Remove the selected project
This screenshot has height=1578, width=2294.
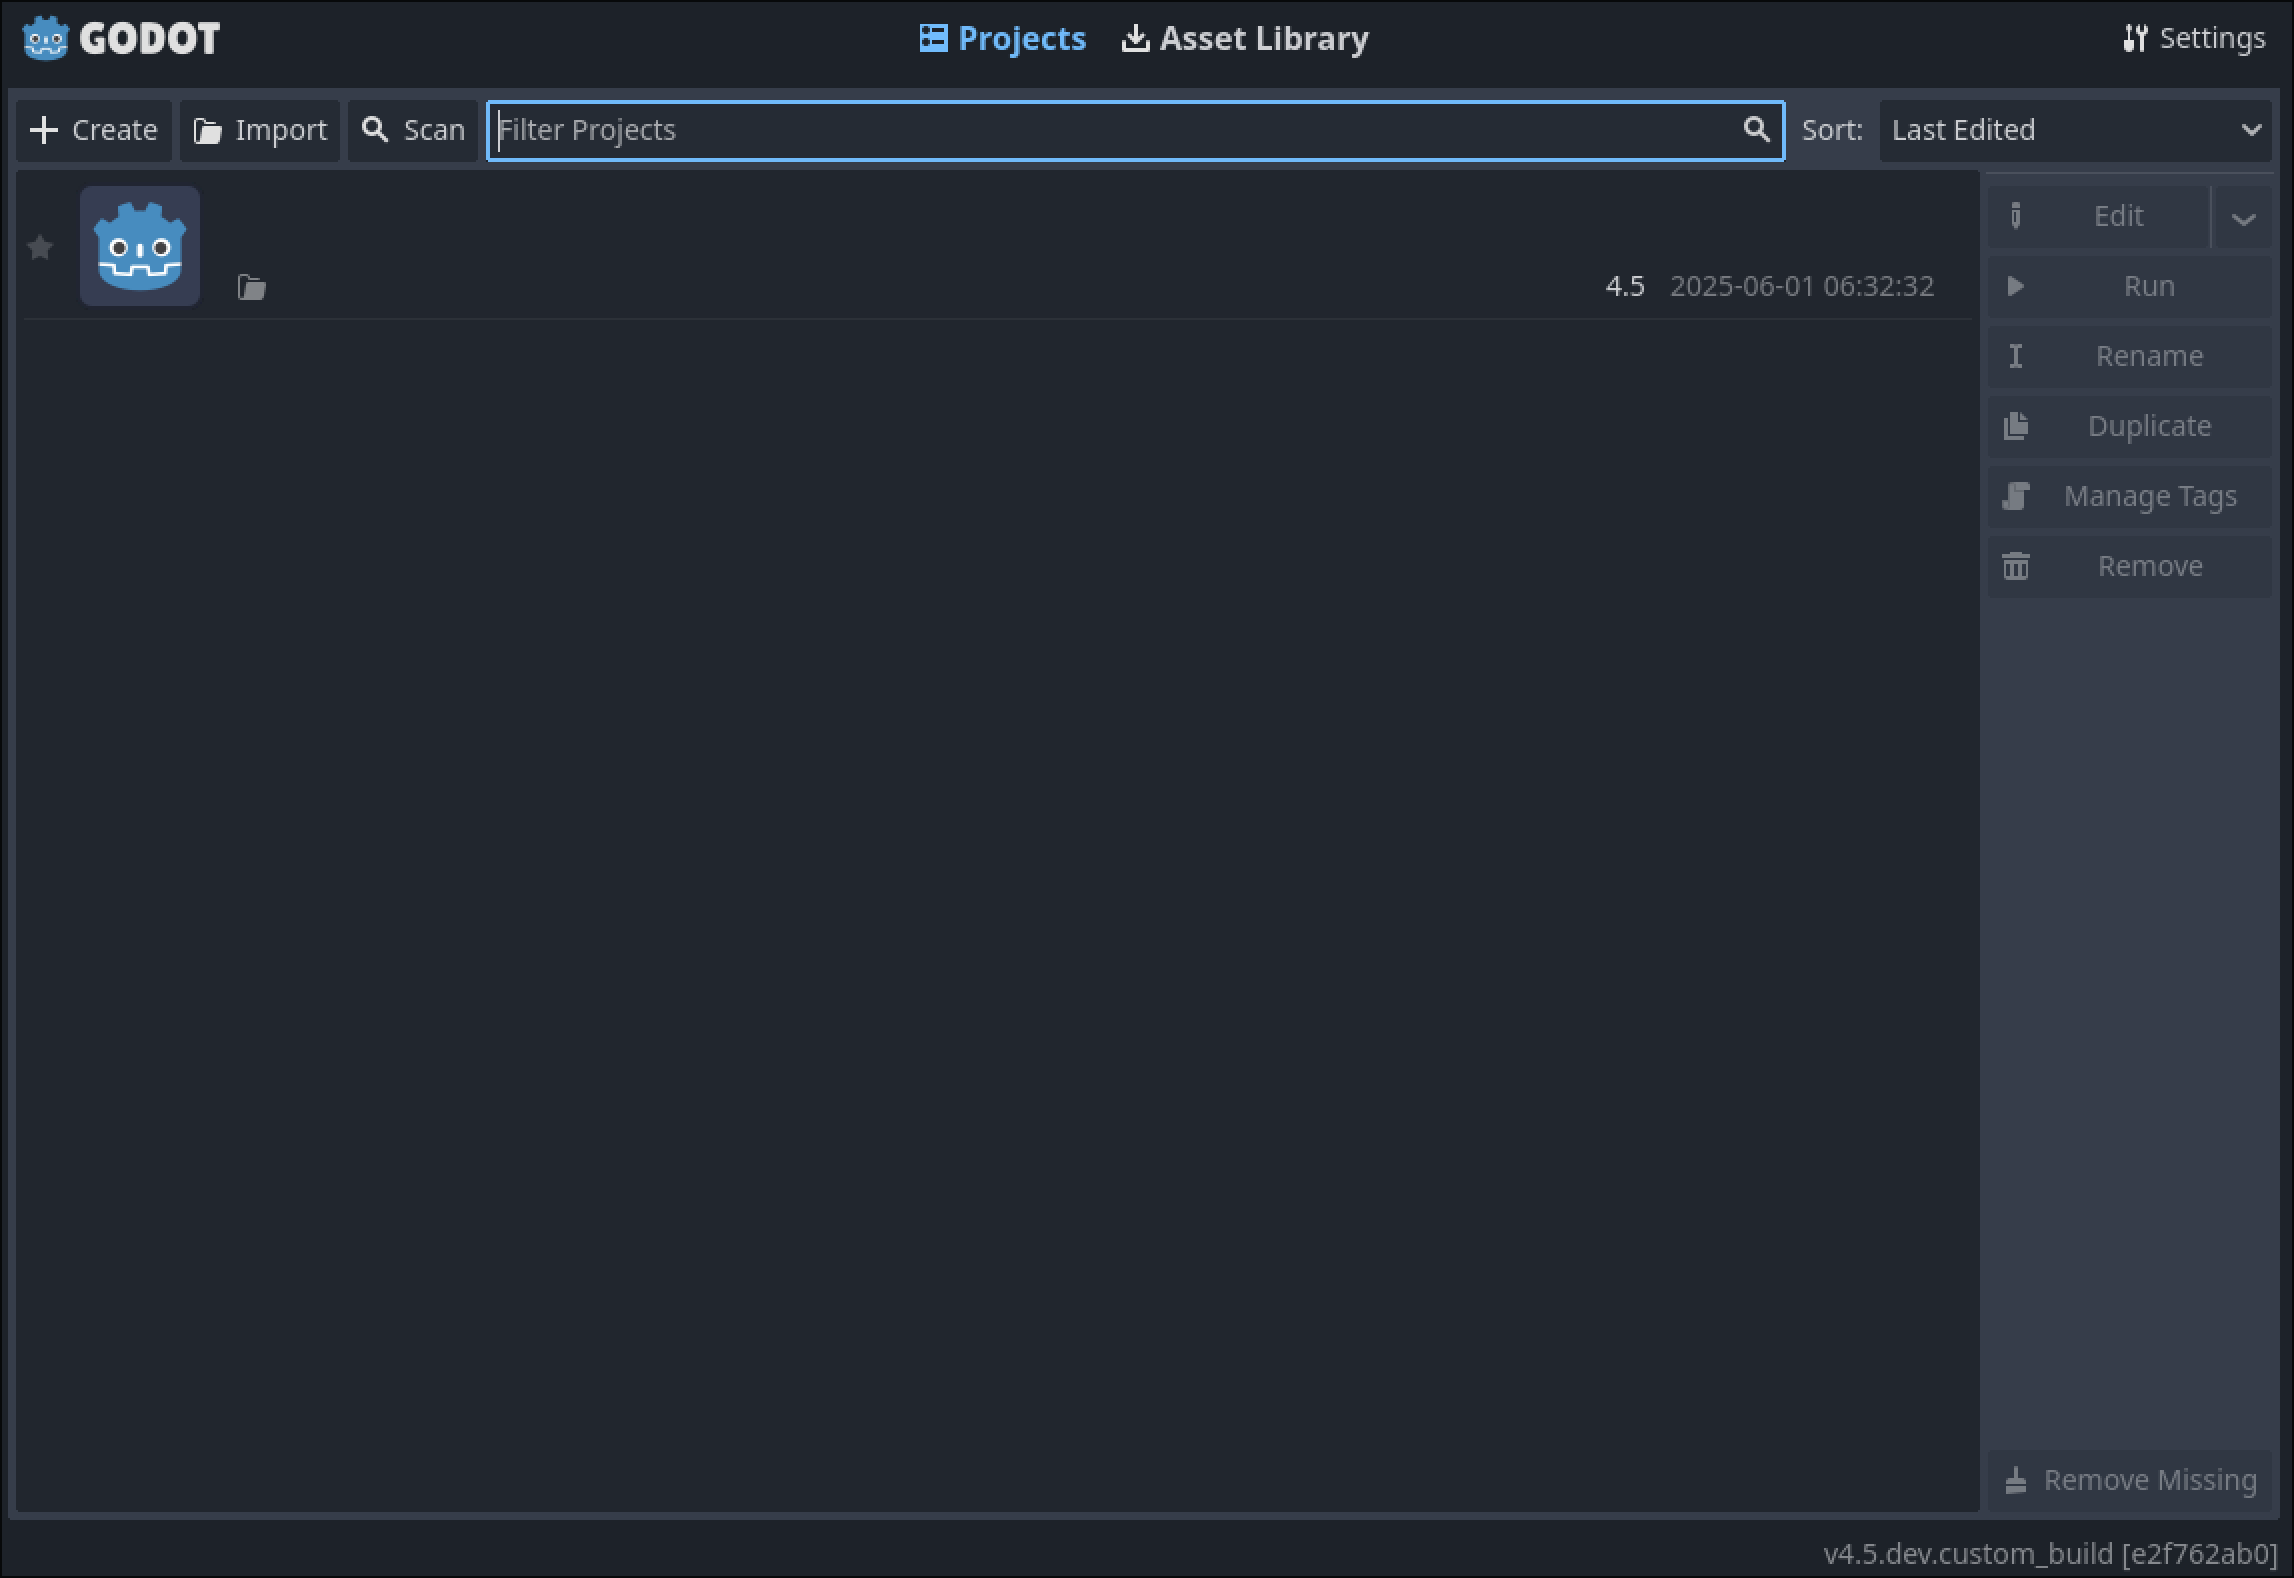2130,566
